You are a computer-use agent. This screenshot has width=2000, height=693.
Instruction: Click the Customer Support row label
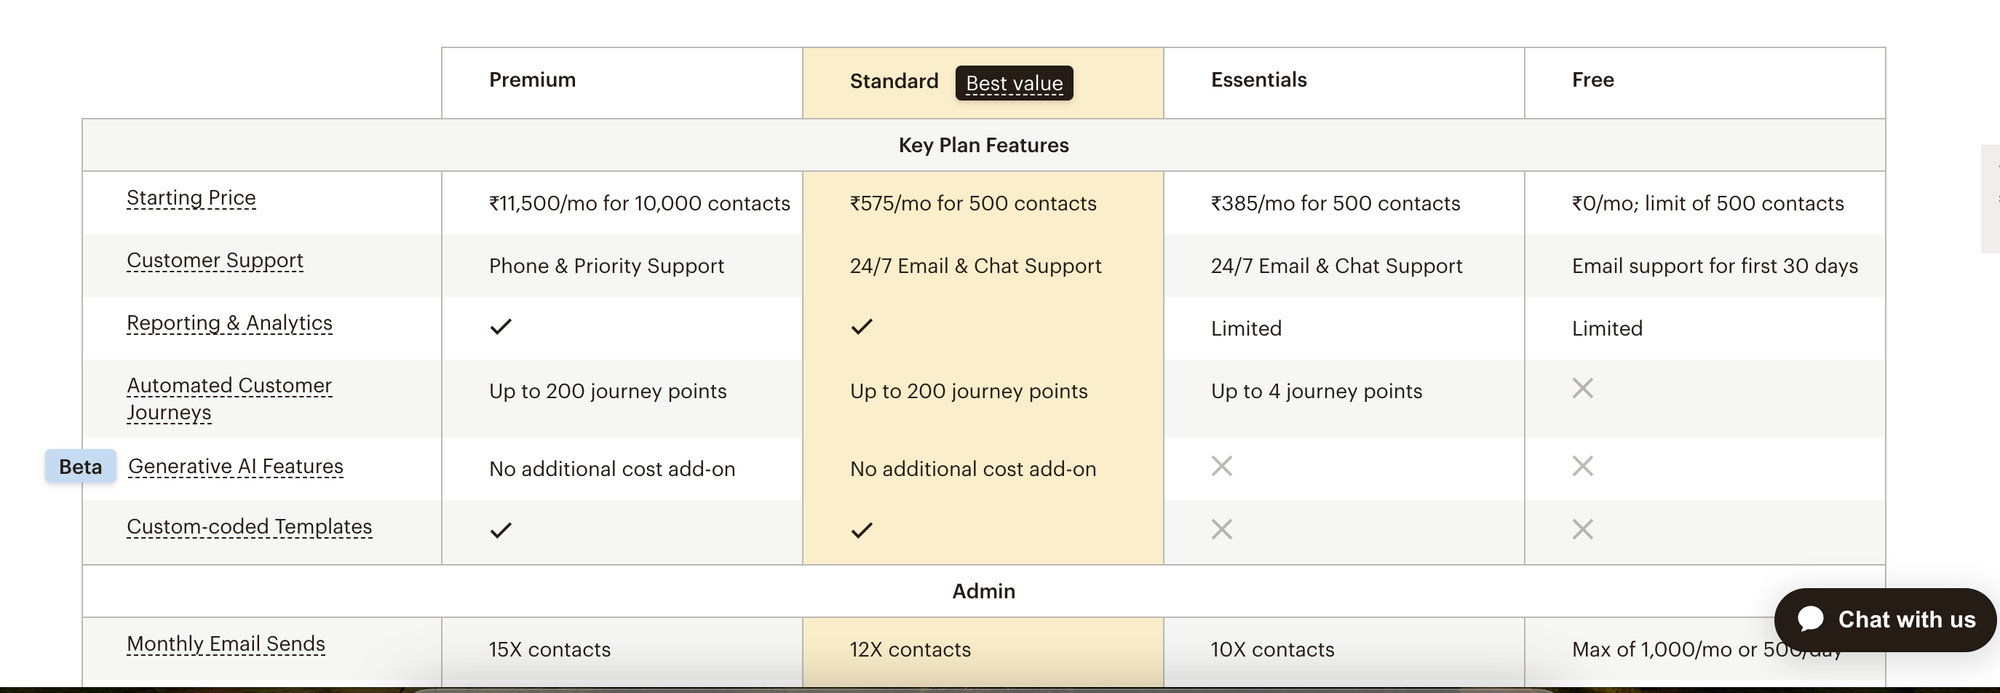point(214,260)
